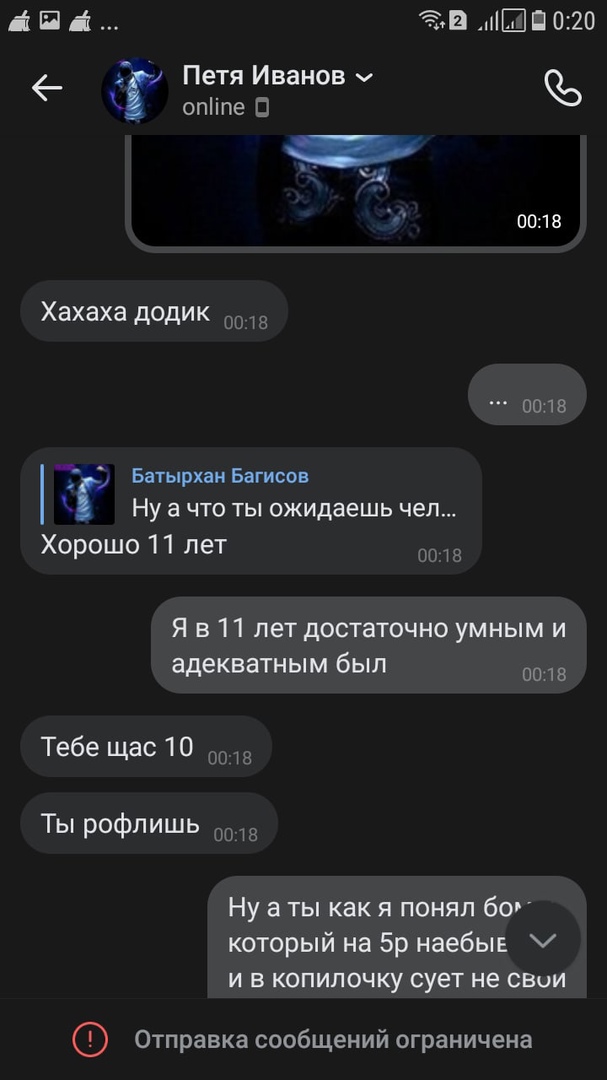Screen dimensions: 607x1080
Task: Jump to latest messages with down-chevron button
Action: 543,939
